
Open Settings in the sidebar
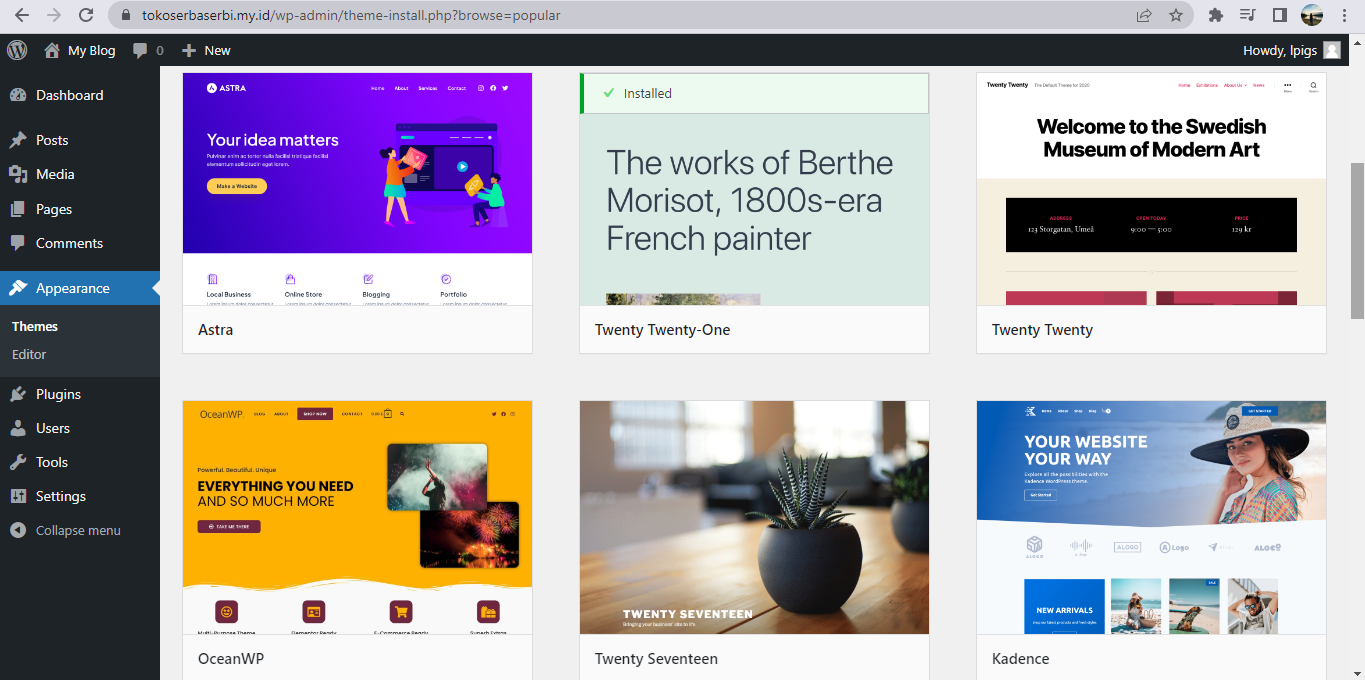pyautogui.click(x=80, y=496)
